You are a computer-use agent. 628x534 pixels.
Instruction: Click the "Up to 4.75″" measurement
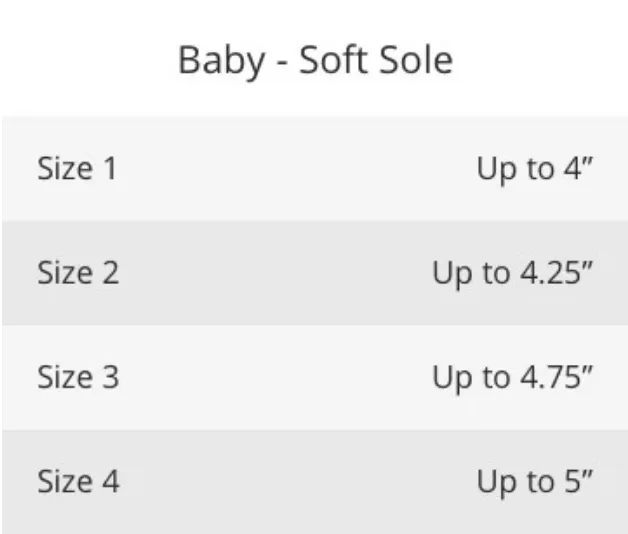coord(512,379)
